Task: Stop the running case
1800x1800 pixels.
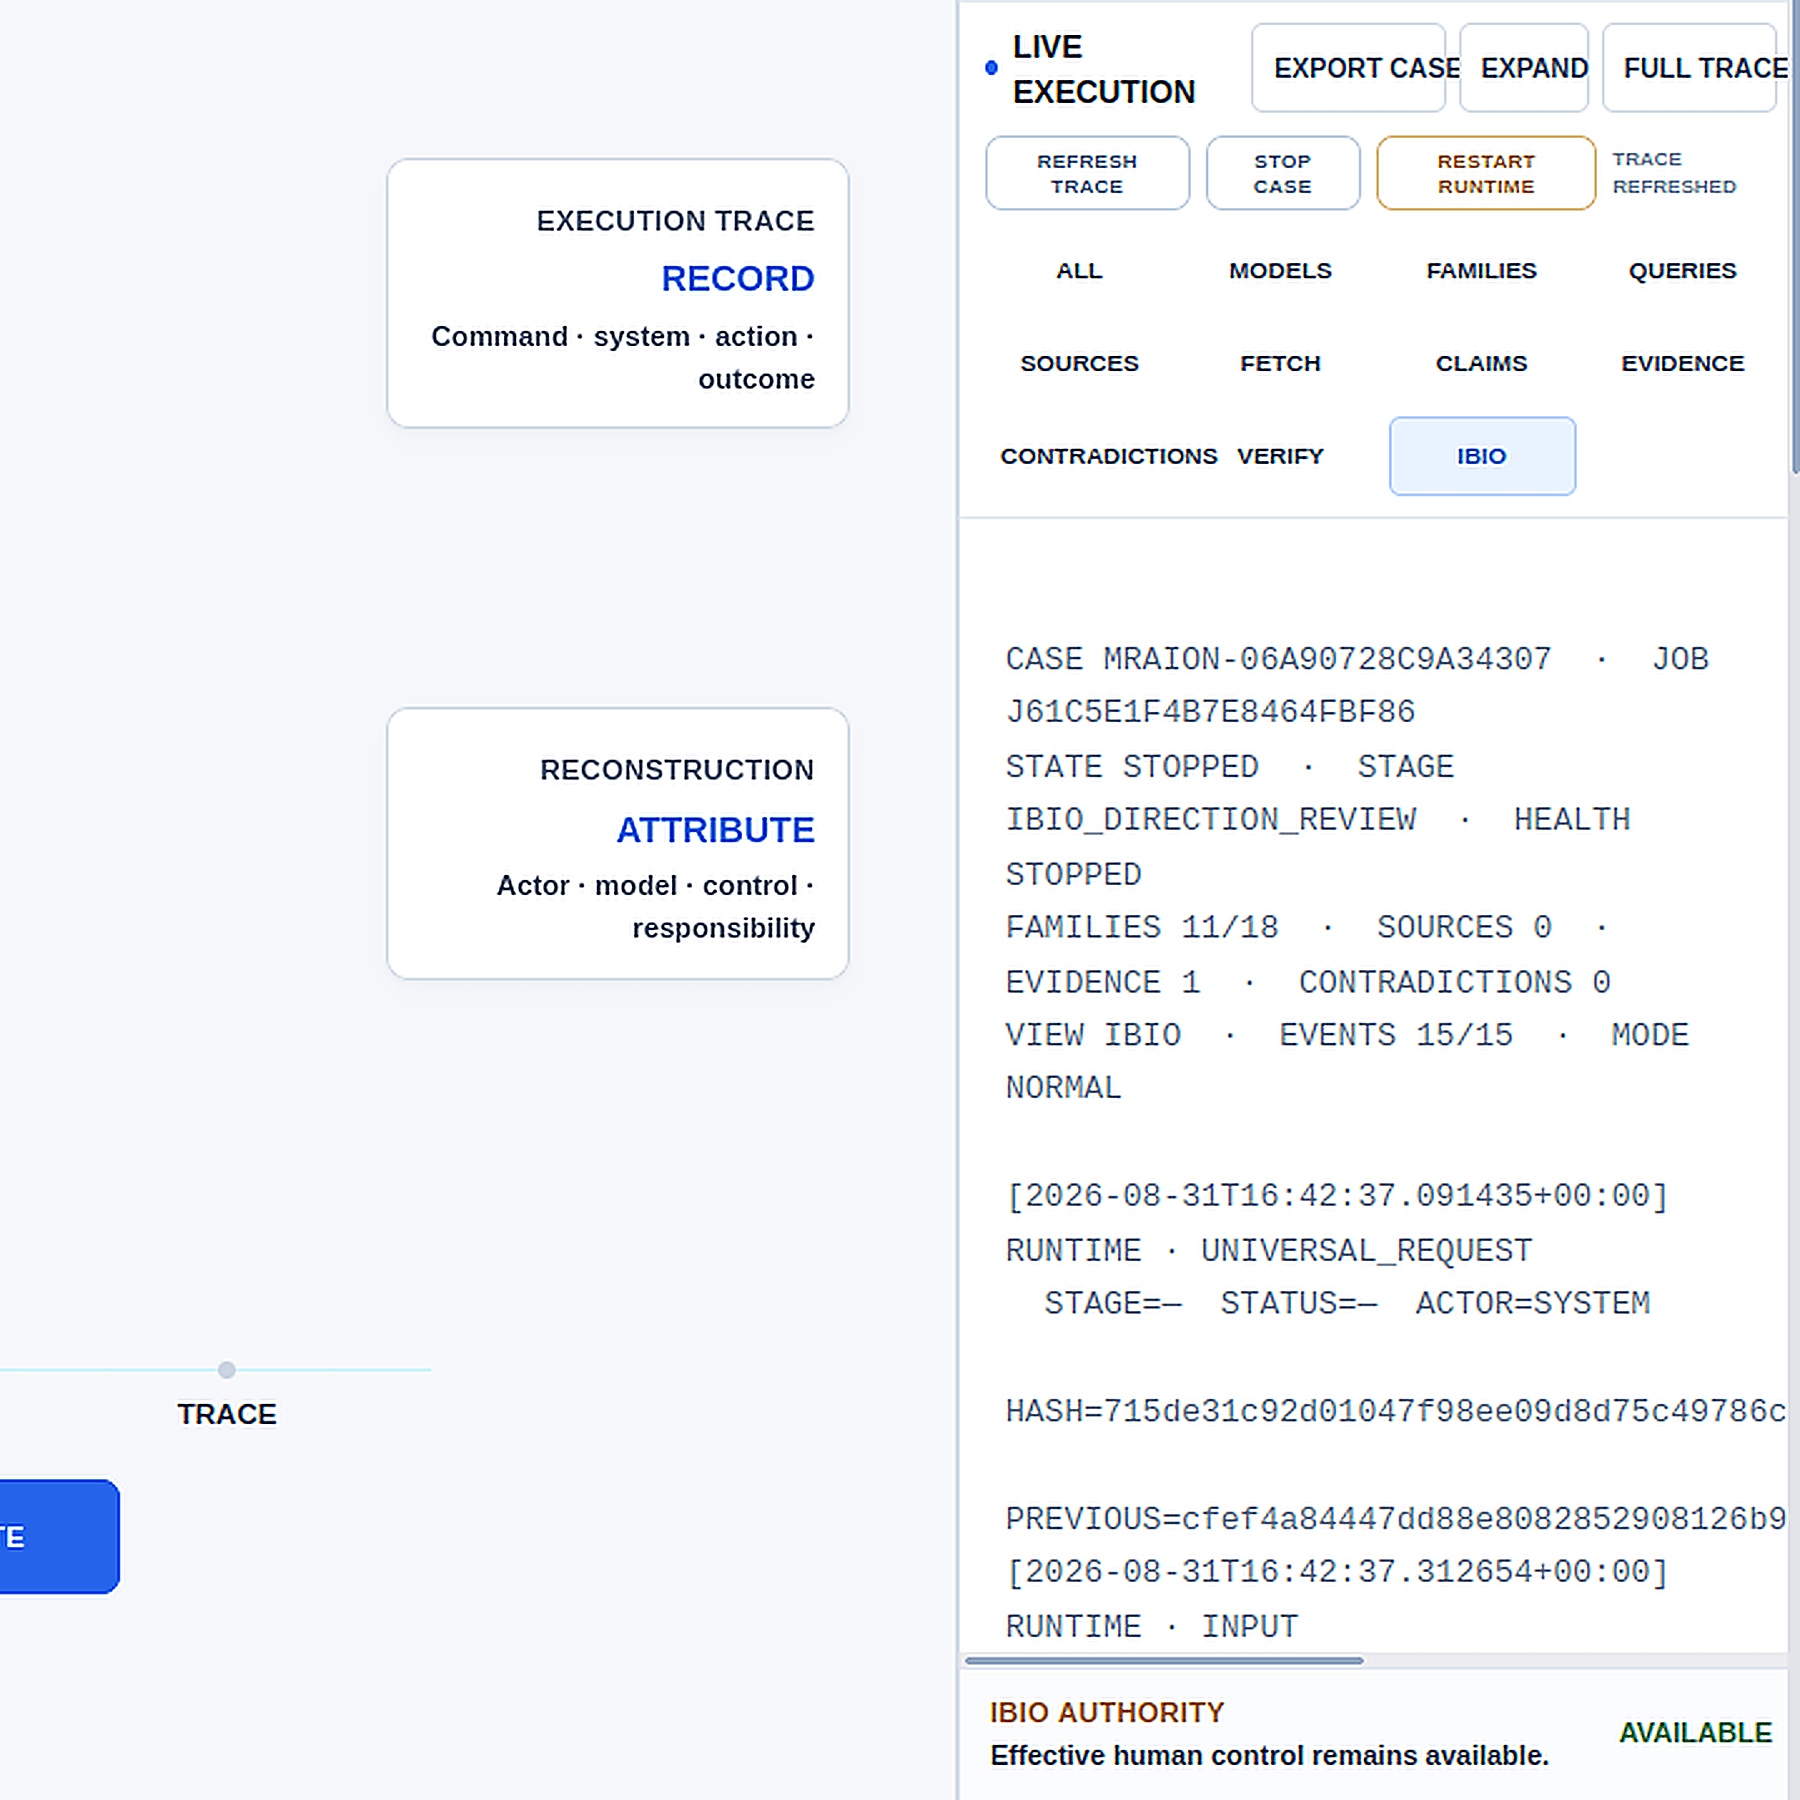Action: (1283, 173)
